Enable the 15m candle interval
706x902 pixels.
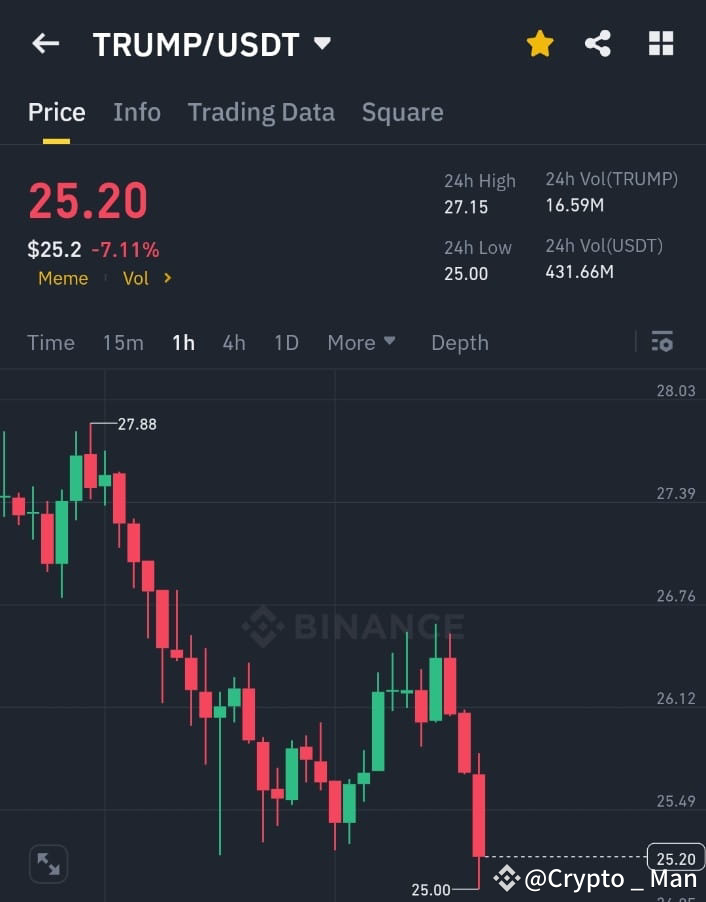122,342
